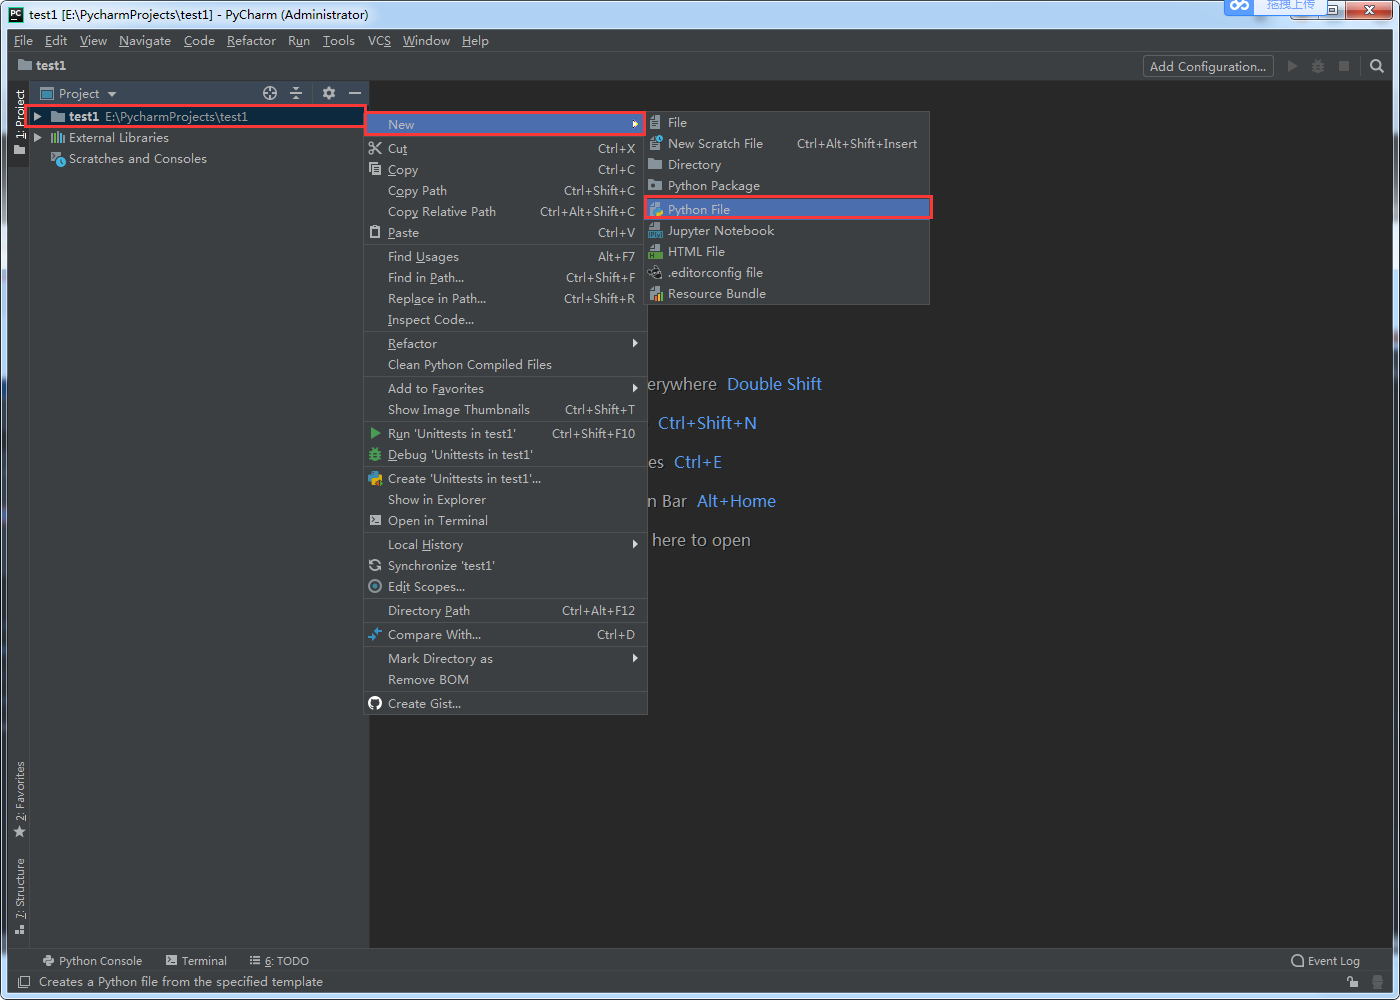1400x1000 pixels.
Task: Select Scratches and Consoles tree item
Action: 138,158
